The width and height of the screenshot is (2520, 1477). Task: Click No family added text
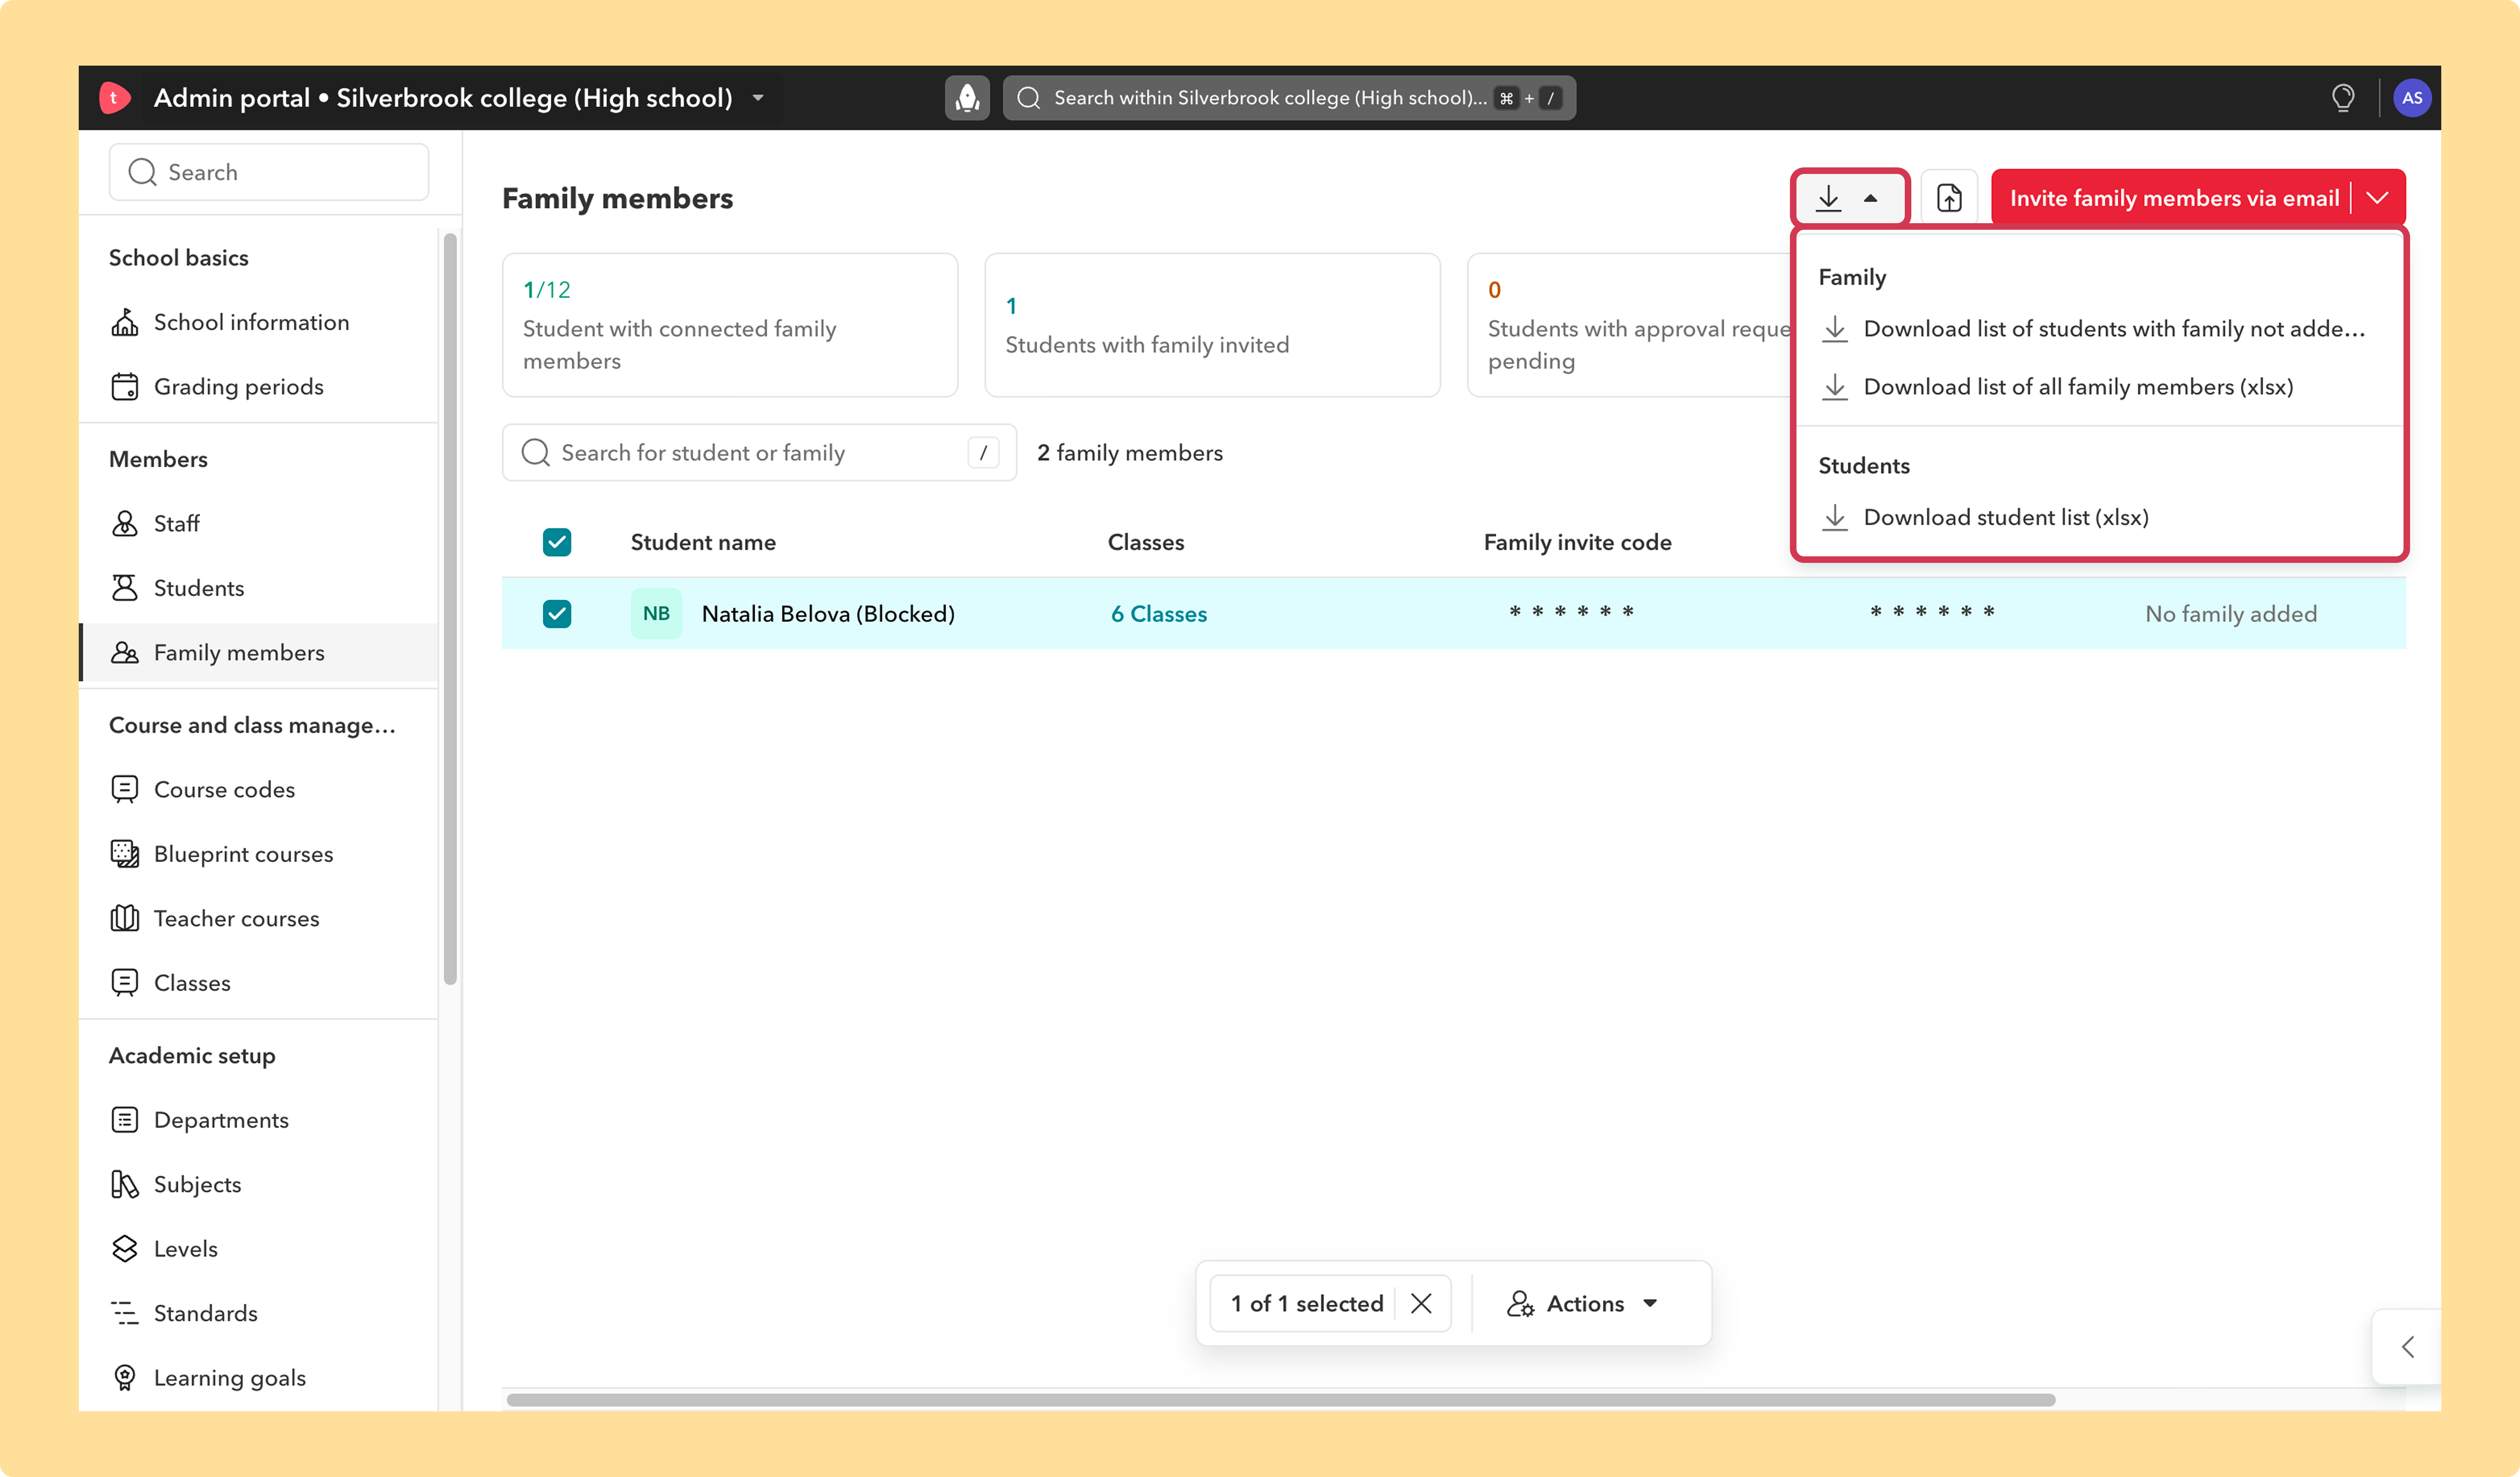click(x=2231, y=614)
